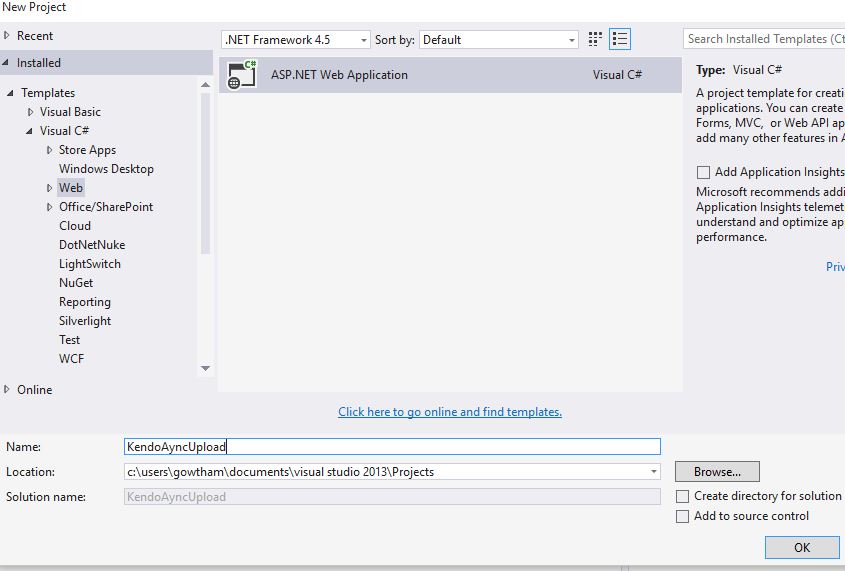Viewport: 845px width, 571px height.
Task: Expand the Web node arrow
Action: click(50, 188)
